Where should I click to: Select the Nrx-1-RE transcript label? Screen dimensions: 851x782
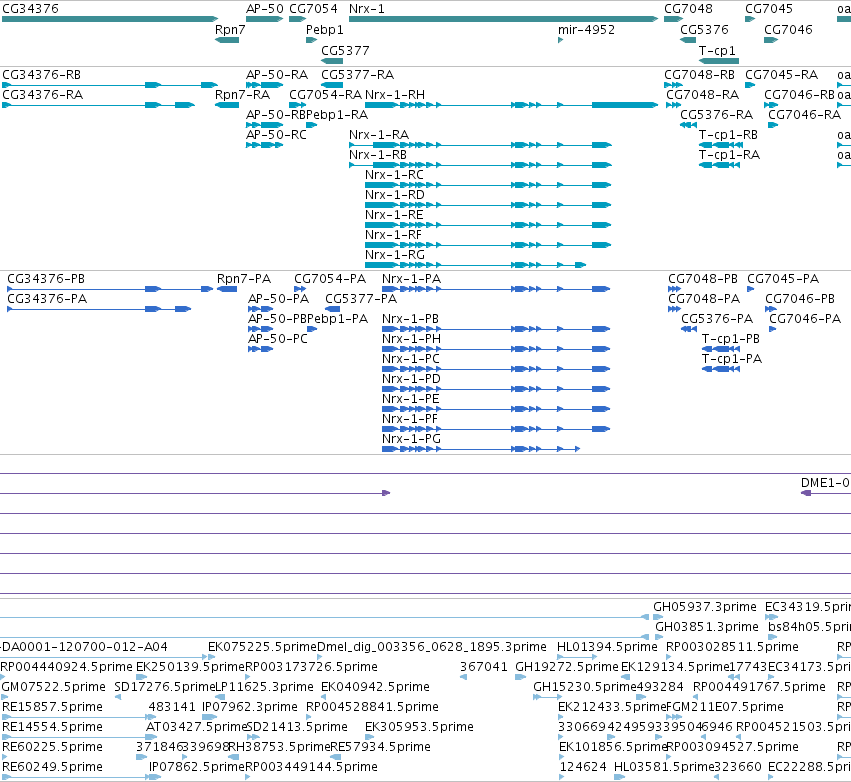(394, 214)
